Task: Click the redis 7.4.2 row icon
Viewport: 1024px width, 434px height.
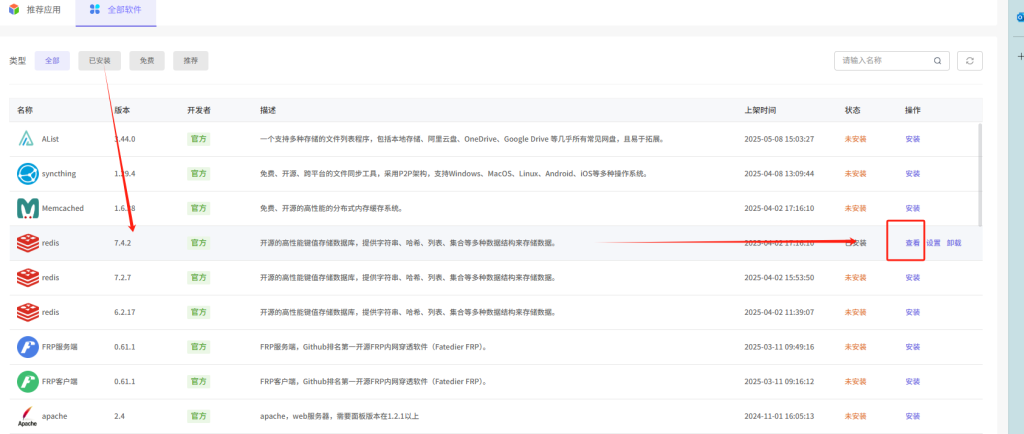Action: click(27, 243)
